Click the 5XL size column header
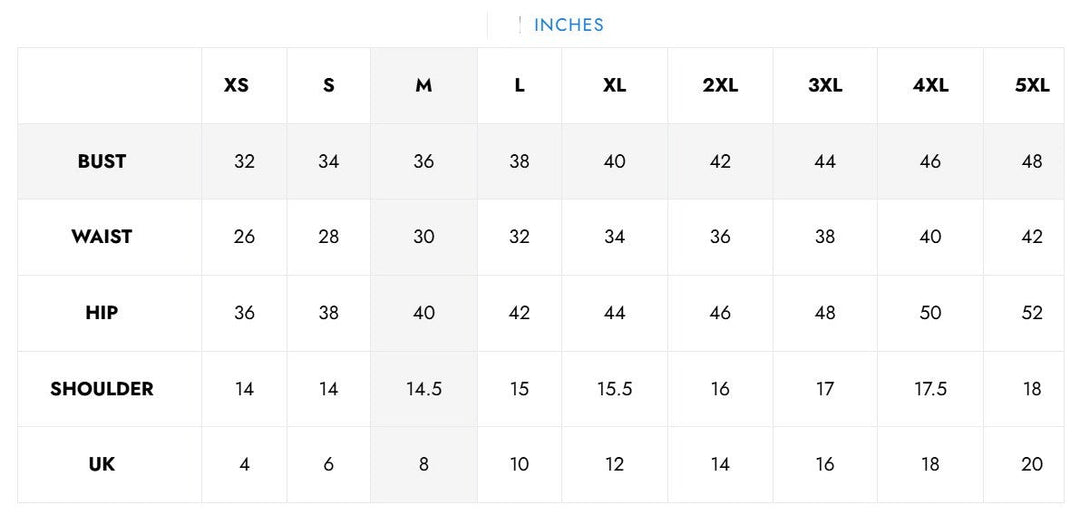 1032,86
